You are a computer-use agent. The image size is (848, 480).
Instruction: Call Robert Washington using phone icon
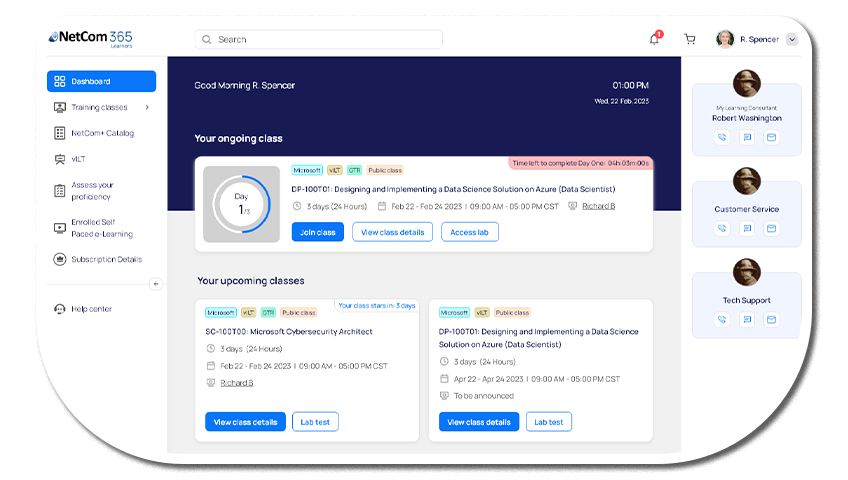[x=722, y=138]
